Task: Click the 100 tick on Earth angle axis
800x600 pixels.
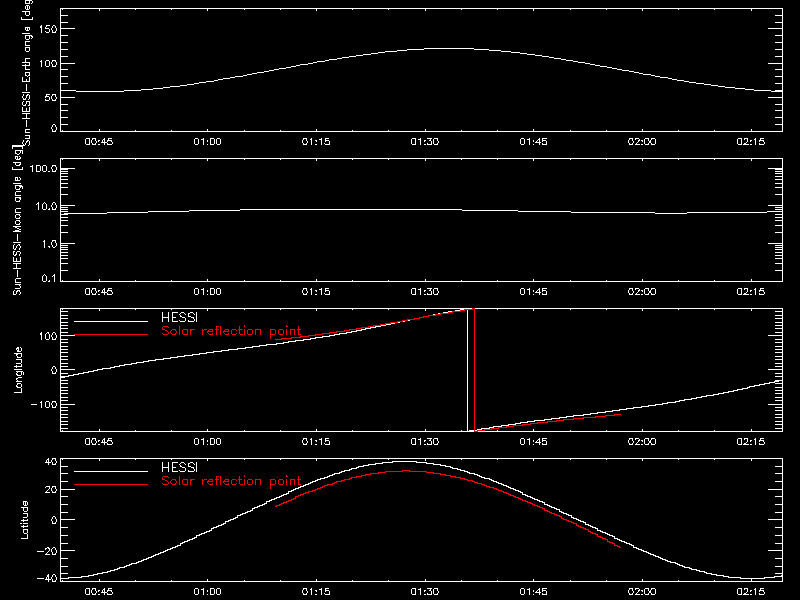Action: 48,64
